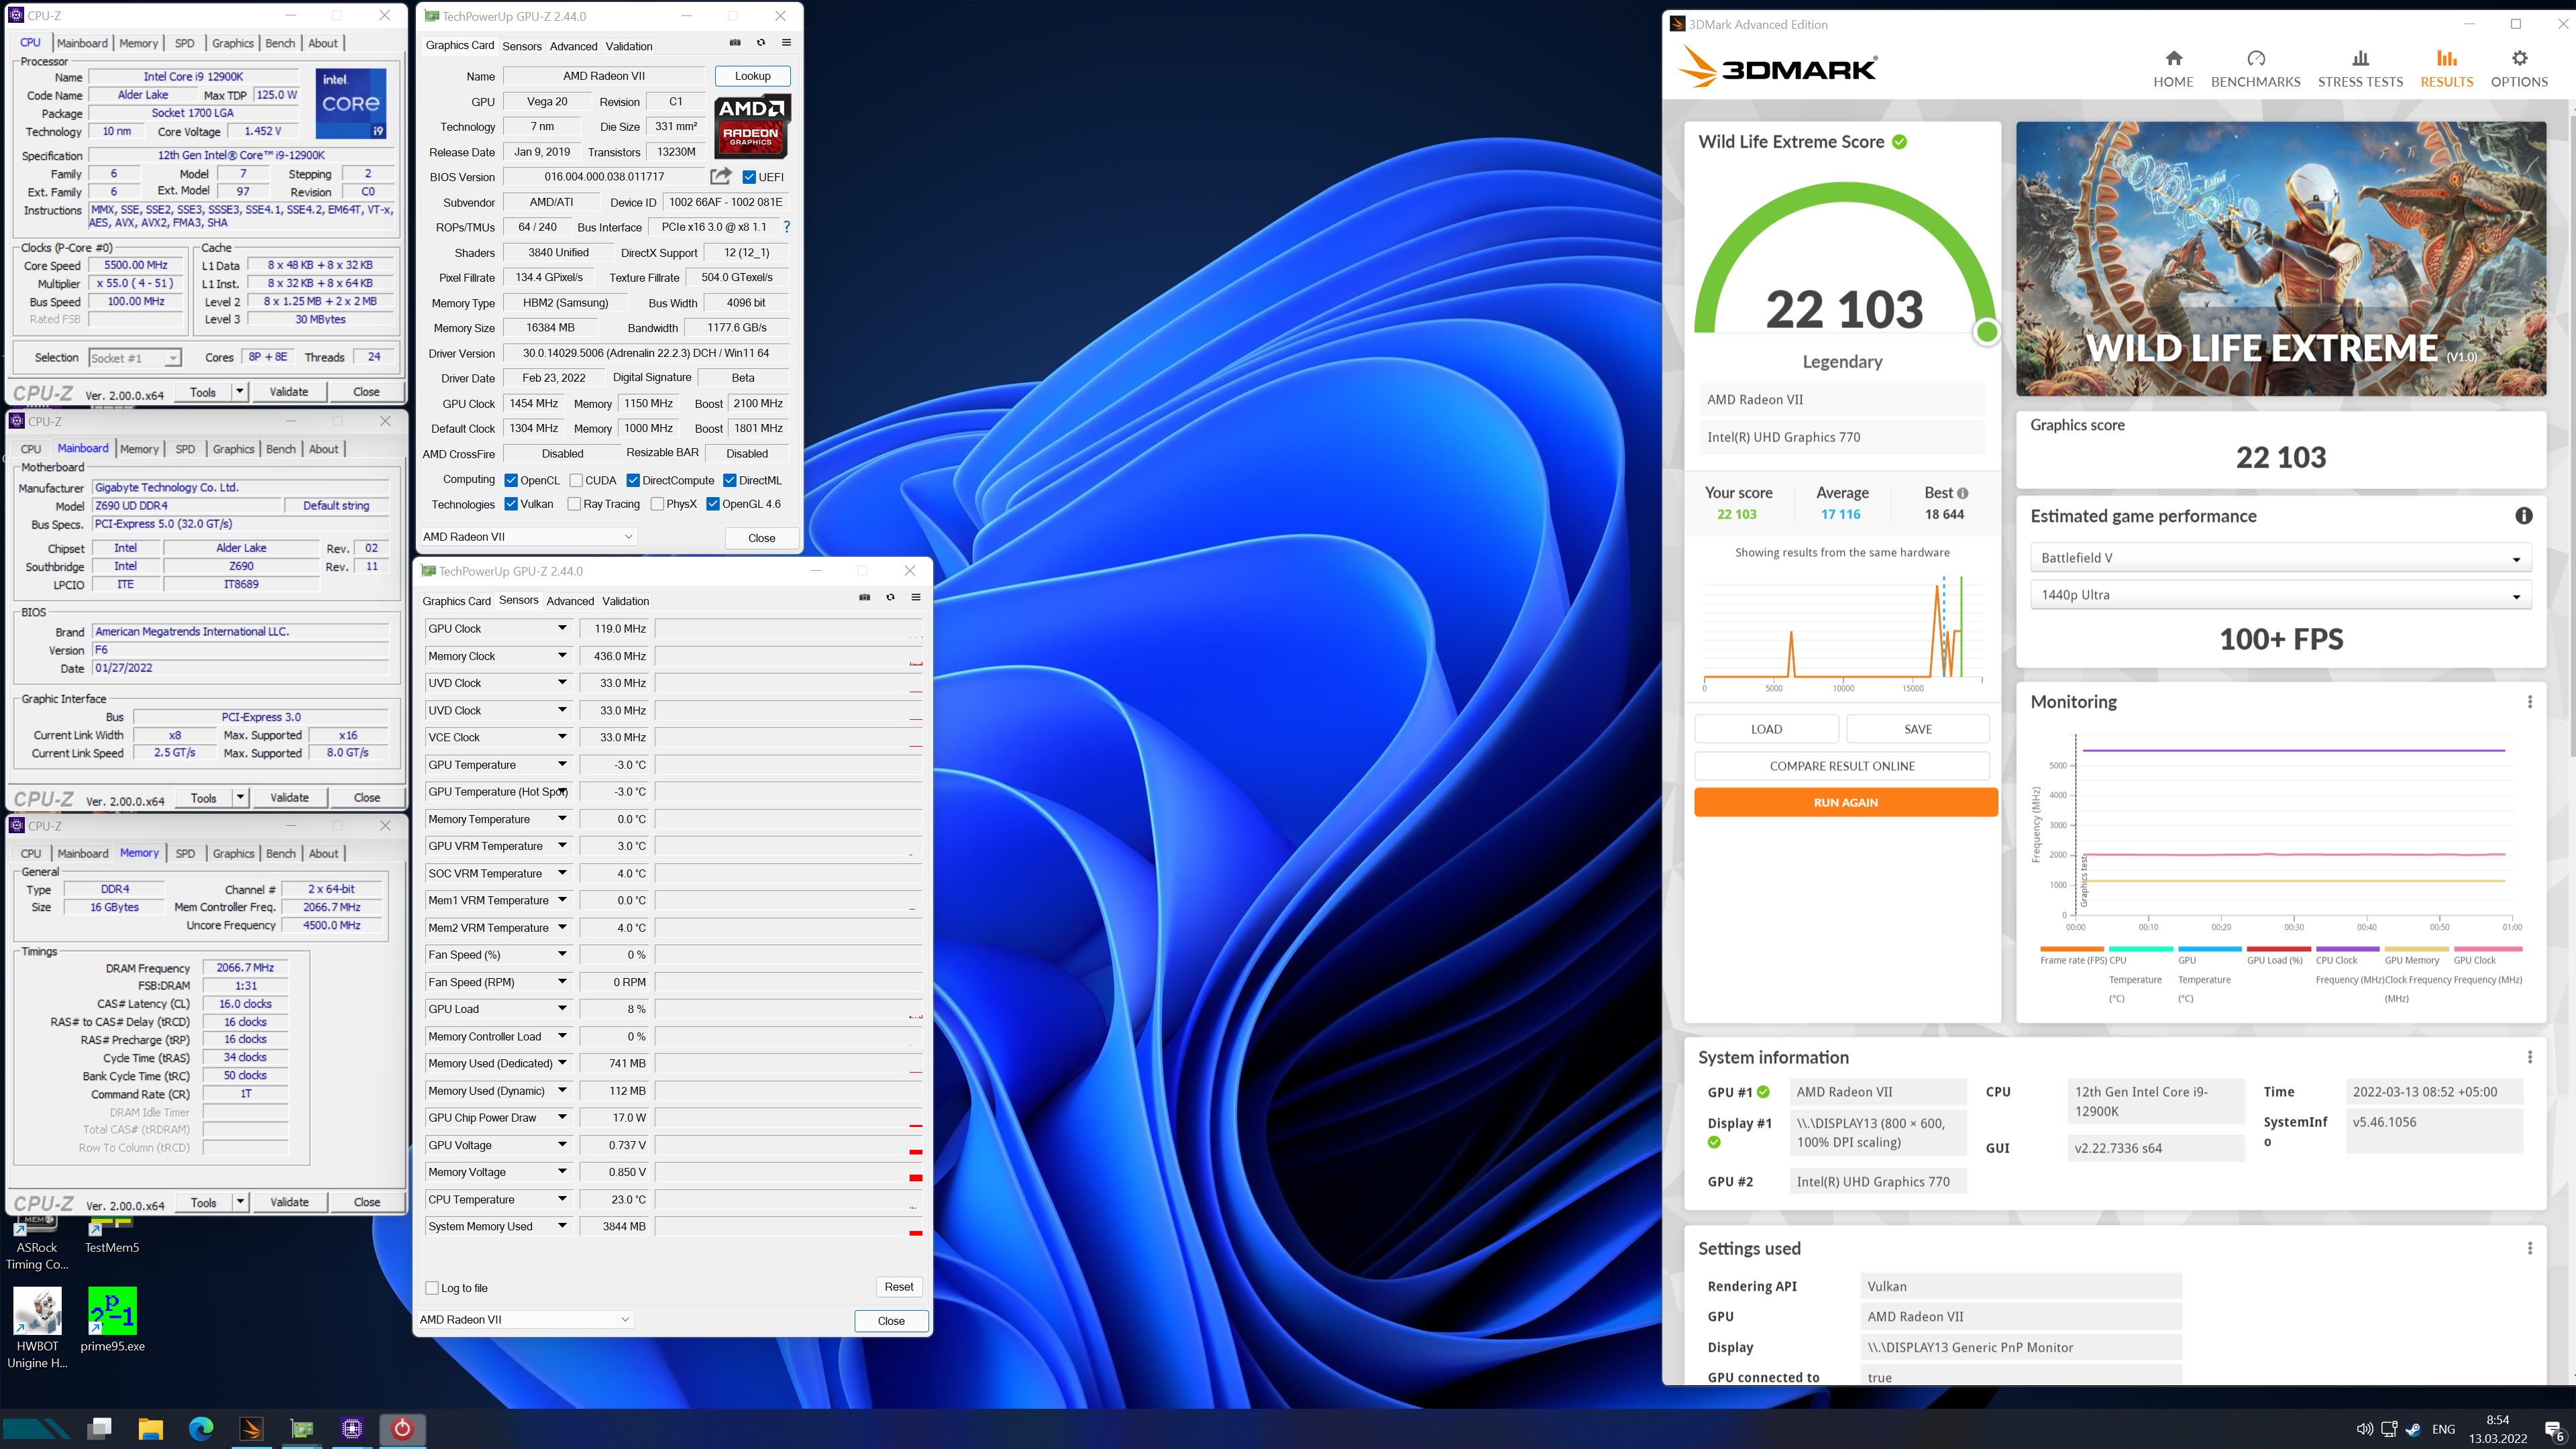Open Sensors tab in top GPU-Z window

(x=522, y=46)
